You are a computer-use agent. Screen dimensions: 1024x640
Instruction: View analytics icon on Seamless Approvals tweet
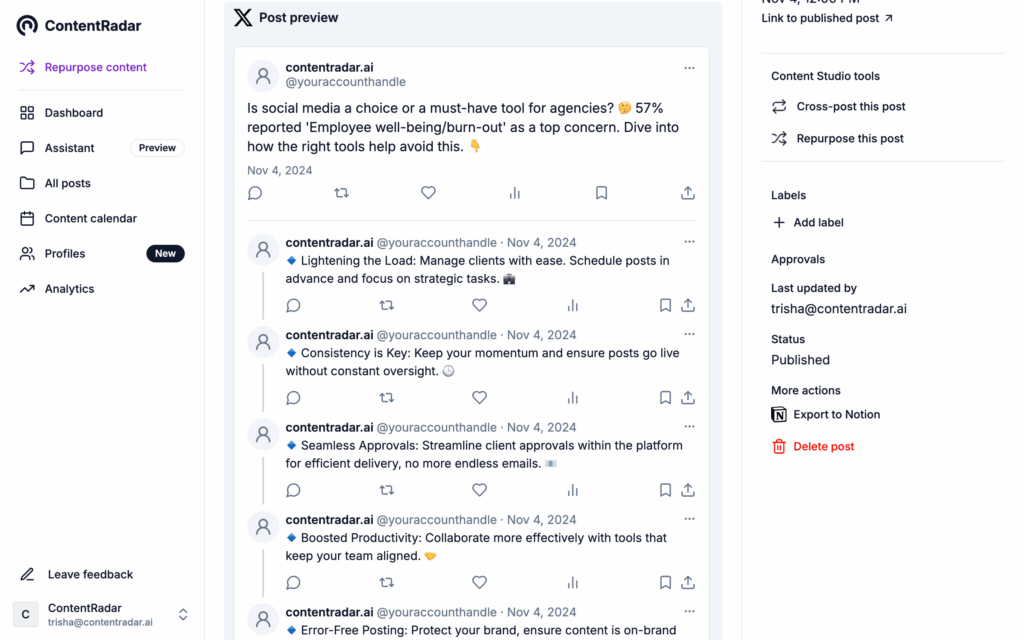click(x=573, y=490)
